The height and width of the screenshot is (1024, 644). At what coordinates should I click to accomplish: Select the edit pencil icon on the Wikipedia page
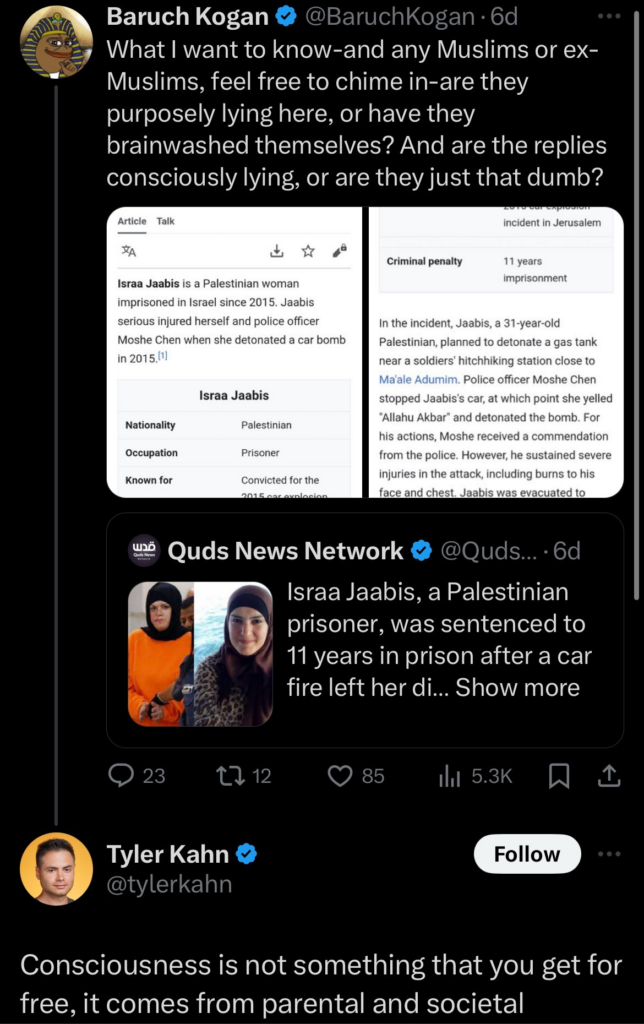tap(338, 249)
